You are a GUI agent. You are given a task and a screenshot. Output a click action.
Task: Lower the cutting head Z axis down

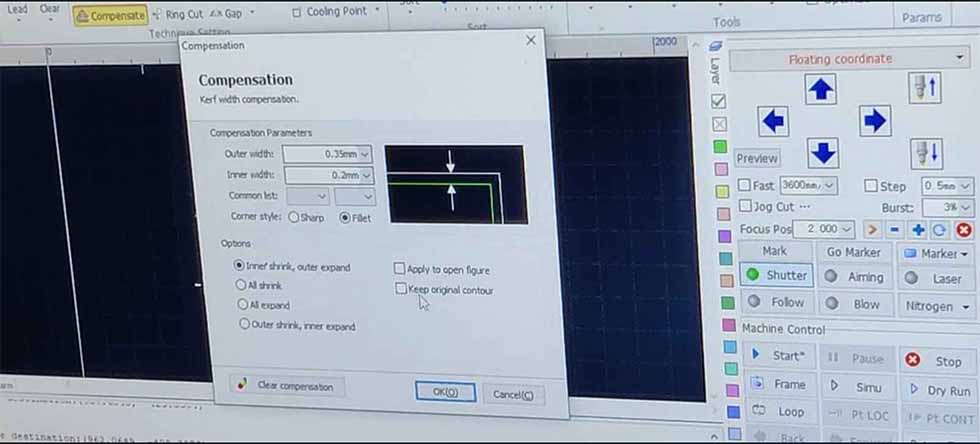[926, 154]
